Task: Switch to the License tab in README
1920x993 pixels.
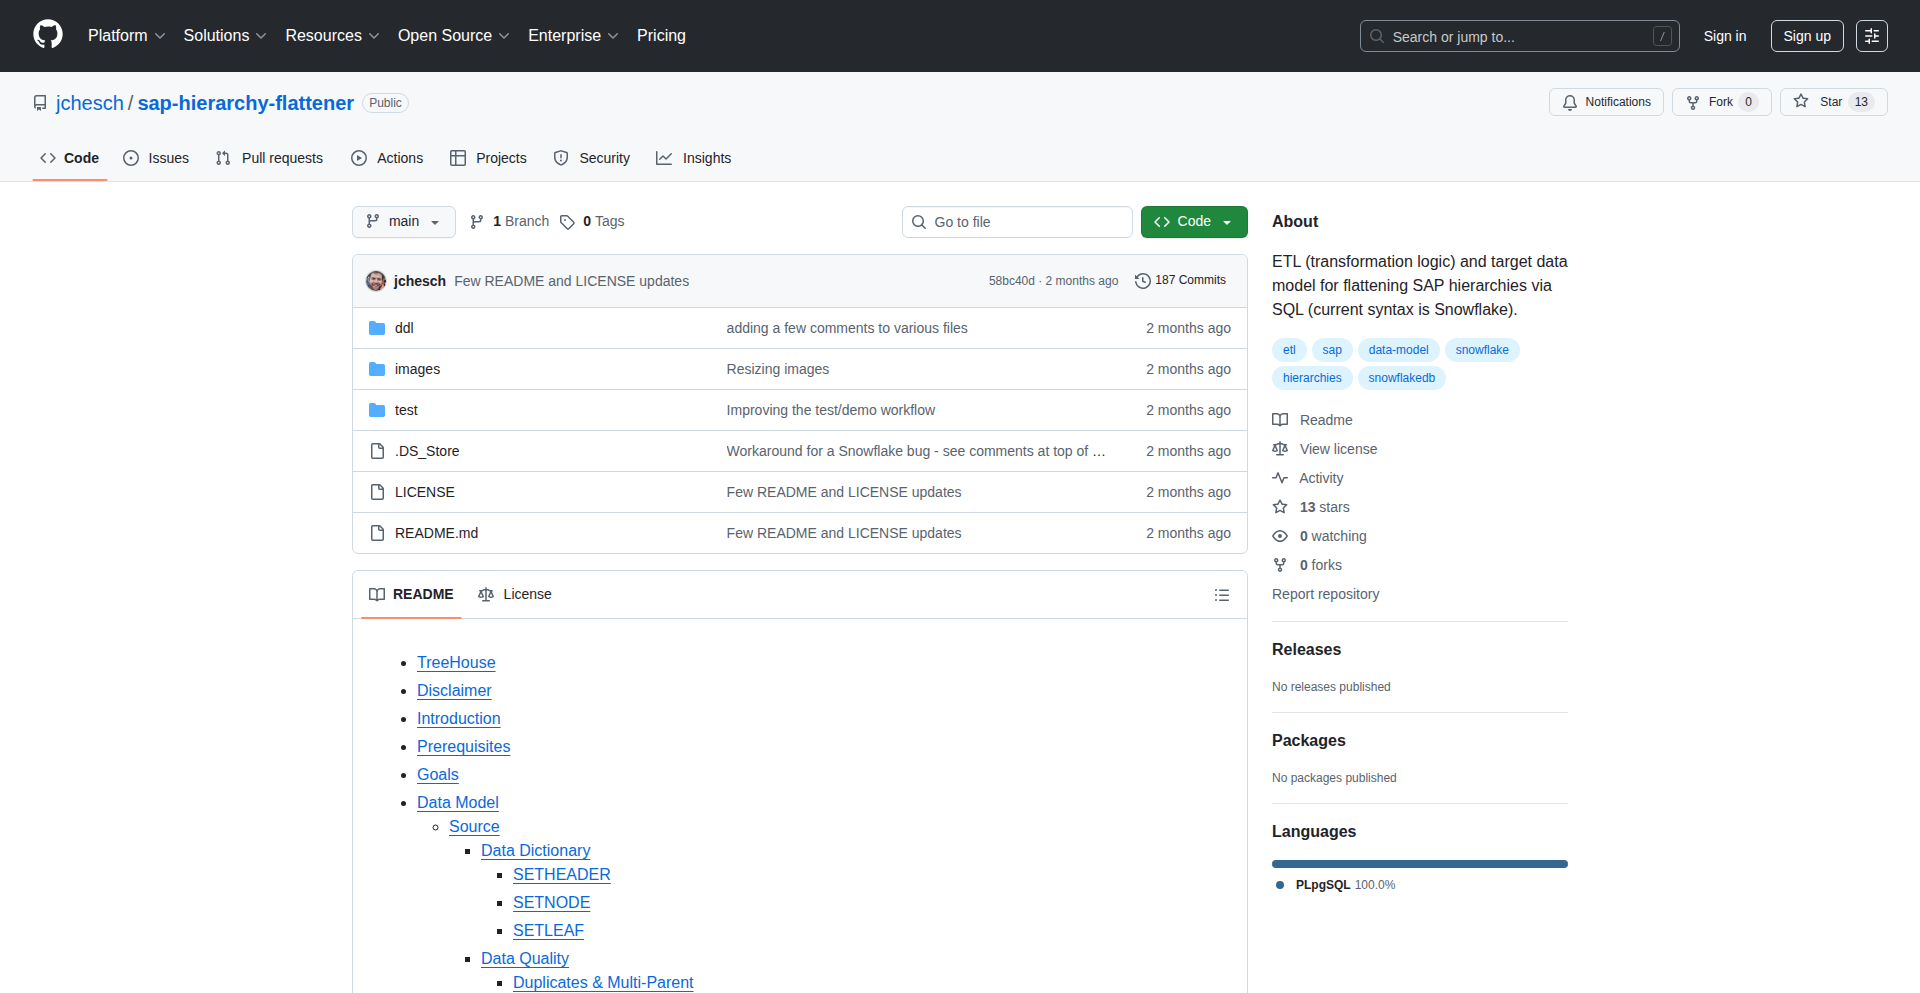Action: (515, 594)
